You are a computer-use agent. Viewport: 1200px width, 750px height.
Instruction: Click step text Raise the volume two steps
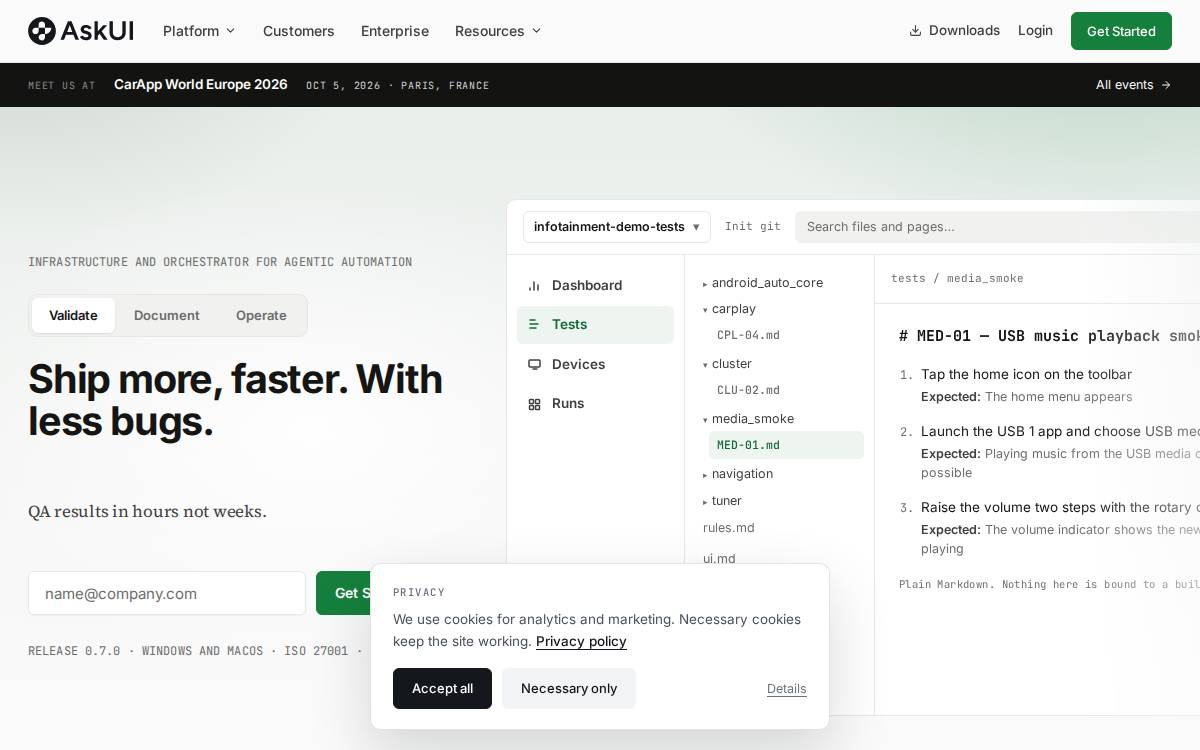[x=1060, y=507]
